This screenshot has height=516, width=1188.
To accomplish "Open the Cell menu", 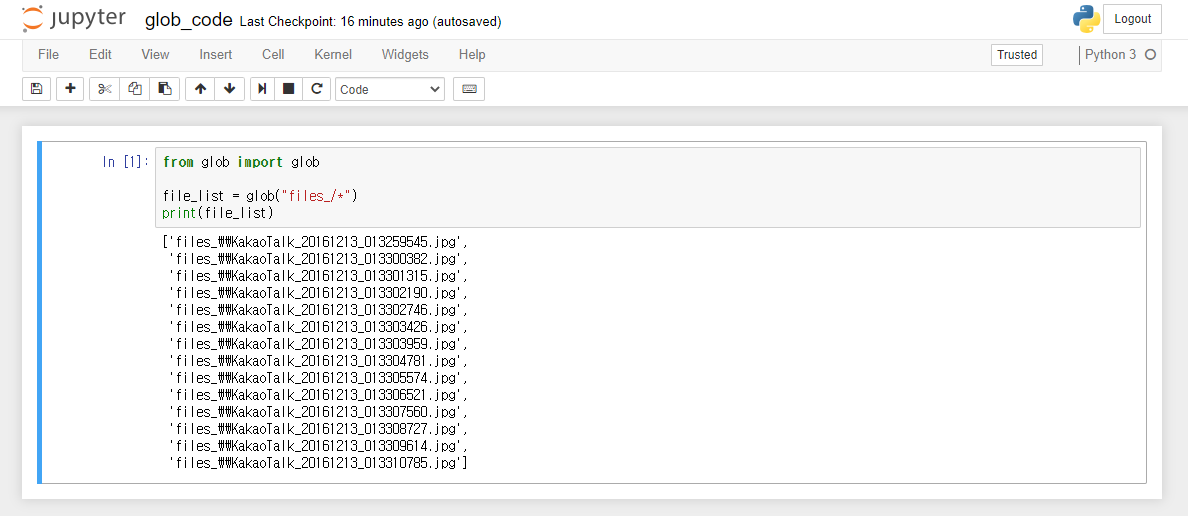I will pos(274,55).
